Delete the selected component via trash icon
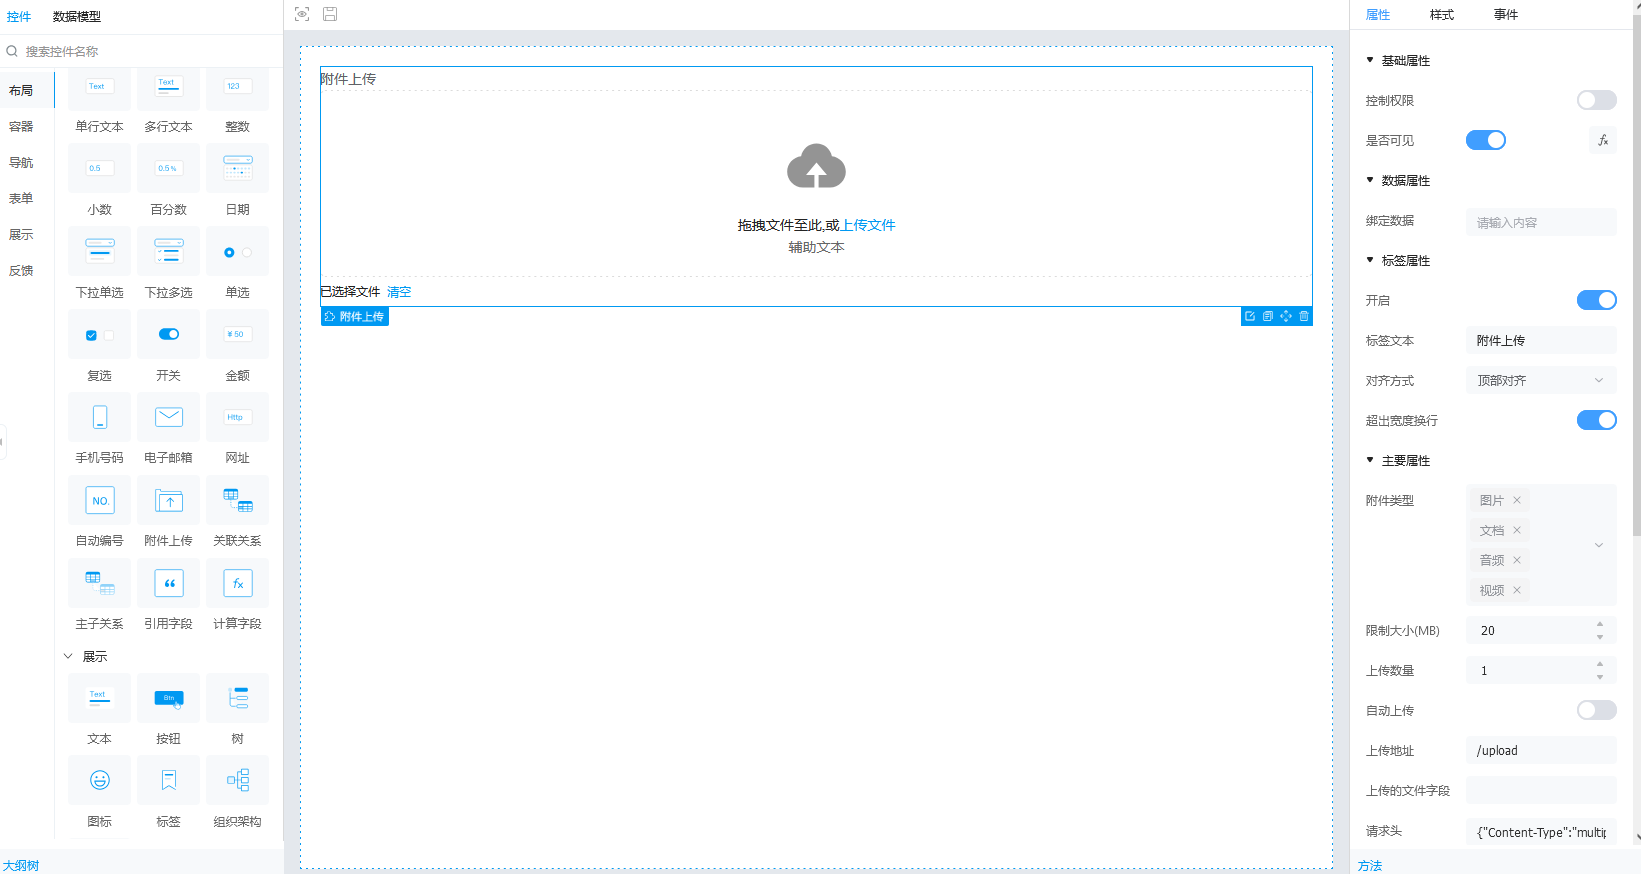1641x874 pixels. (1304, 316)
